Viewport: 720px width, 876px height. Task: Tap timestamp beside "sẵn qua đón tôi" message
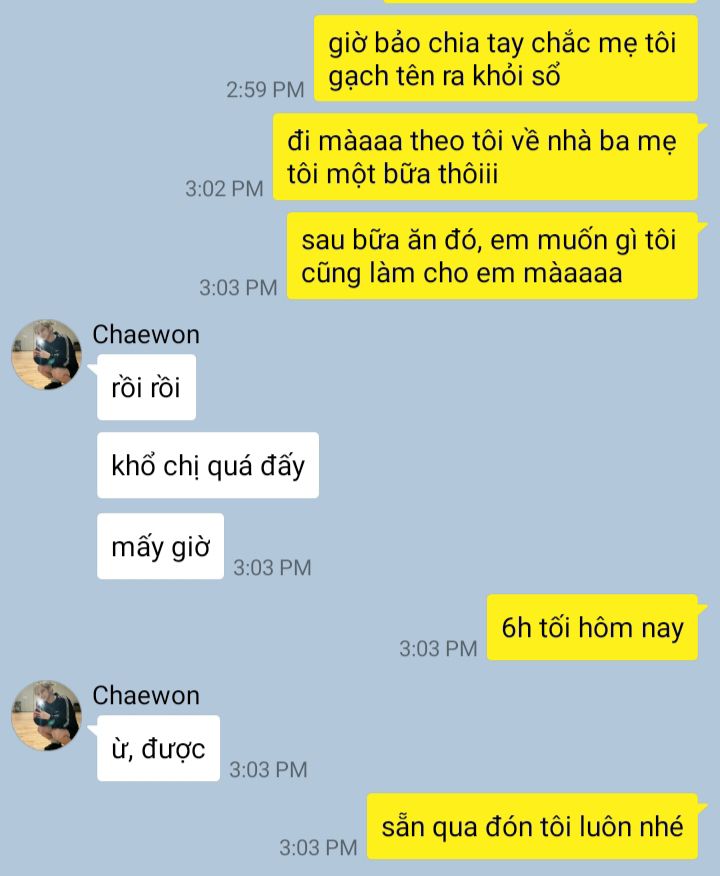coord(318,848)
